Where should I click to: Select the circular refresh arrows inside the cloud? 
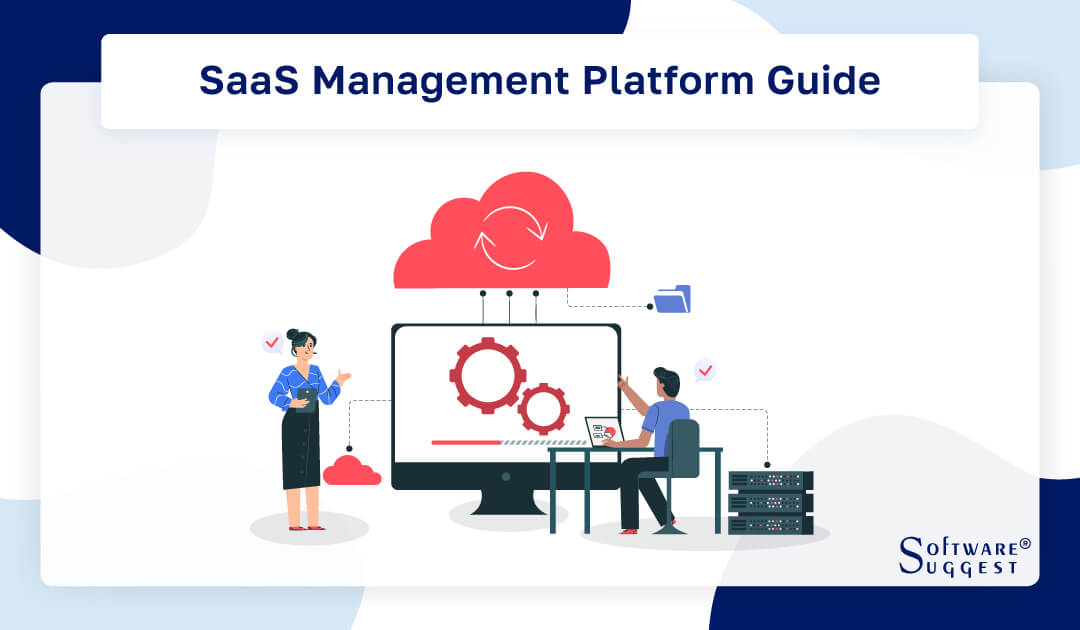(x=512, y=238)
